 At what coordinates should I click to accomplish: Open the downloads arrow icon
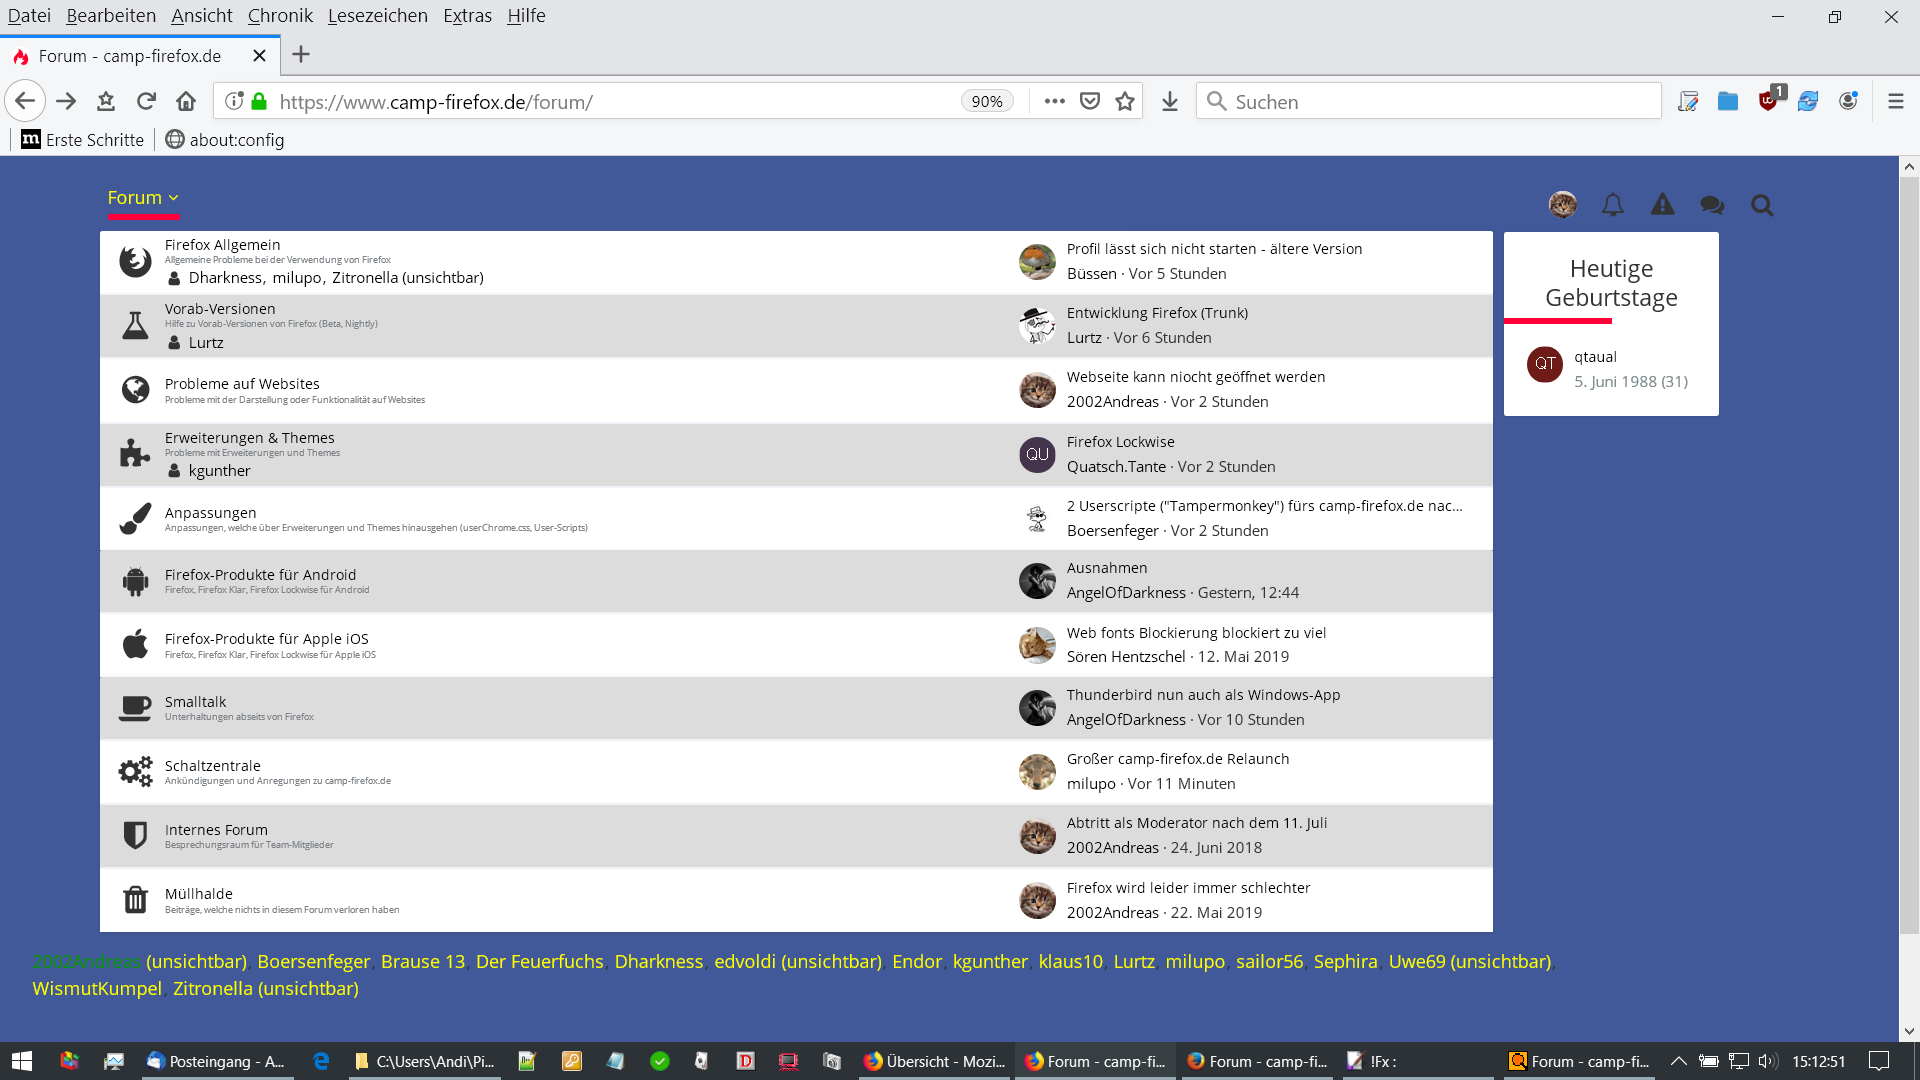(1170, 101)
